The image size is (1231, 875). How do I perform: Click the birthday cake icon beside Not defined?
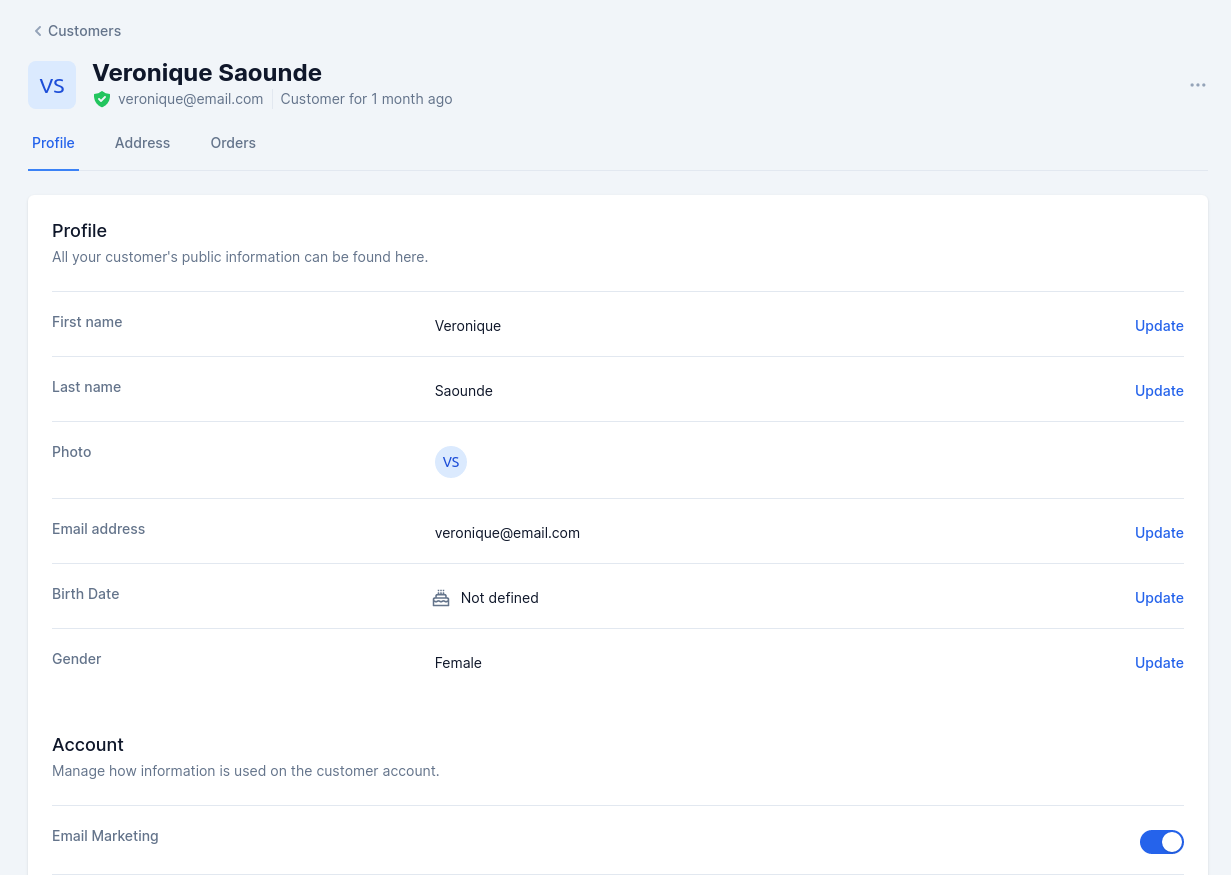[x=441, y=597]
